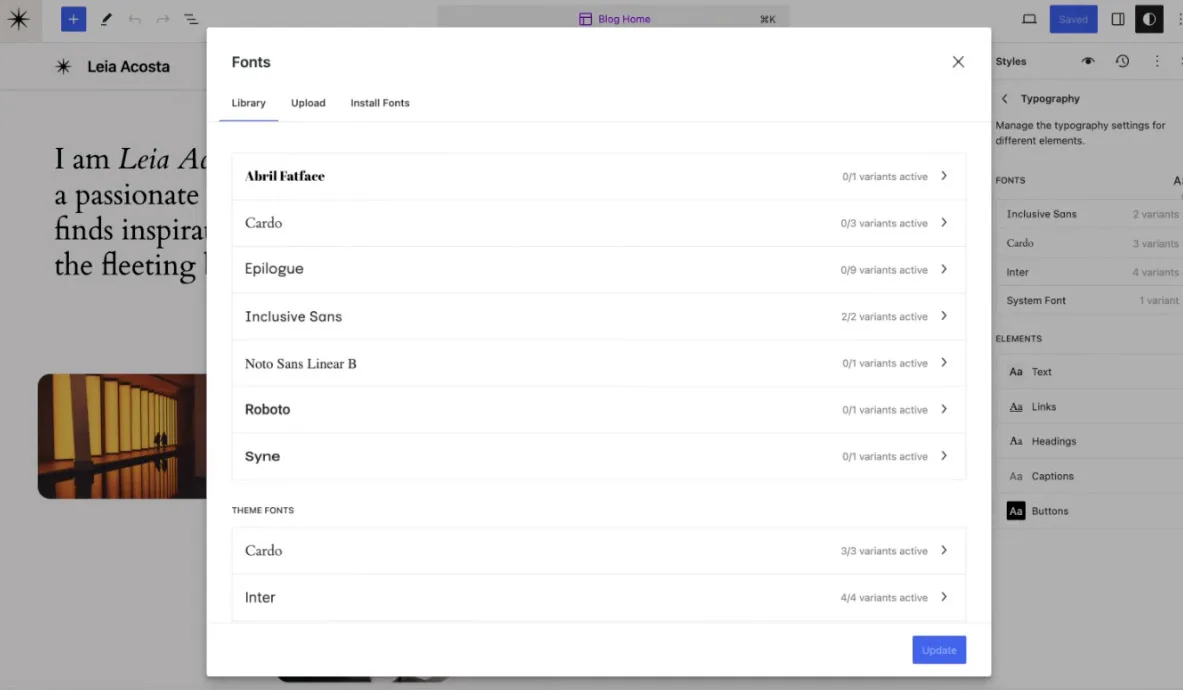Open Roboto font variants chevron
The width and height of the screenshot is (1183, 690).
coord(944,409)
